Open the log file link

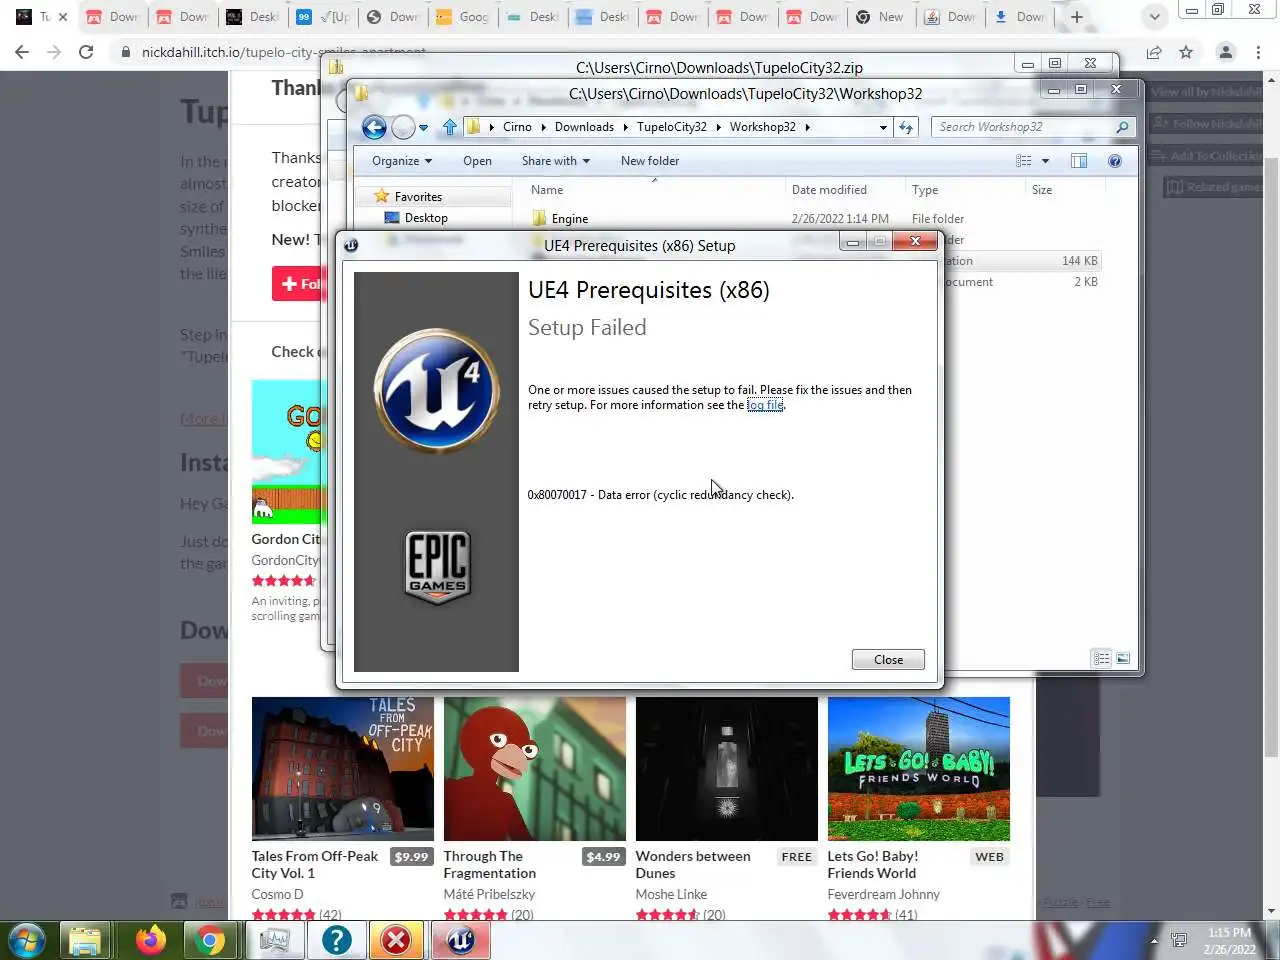point(765,405)
